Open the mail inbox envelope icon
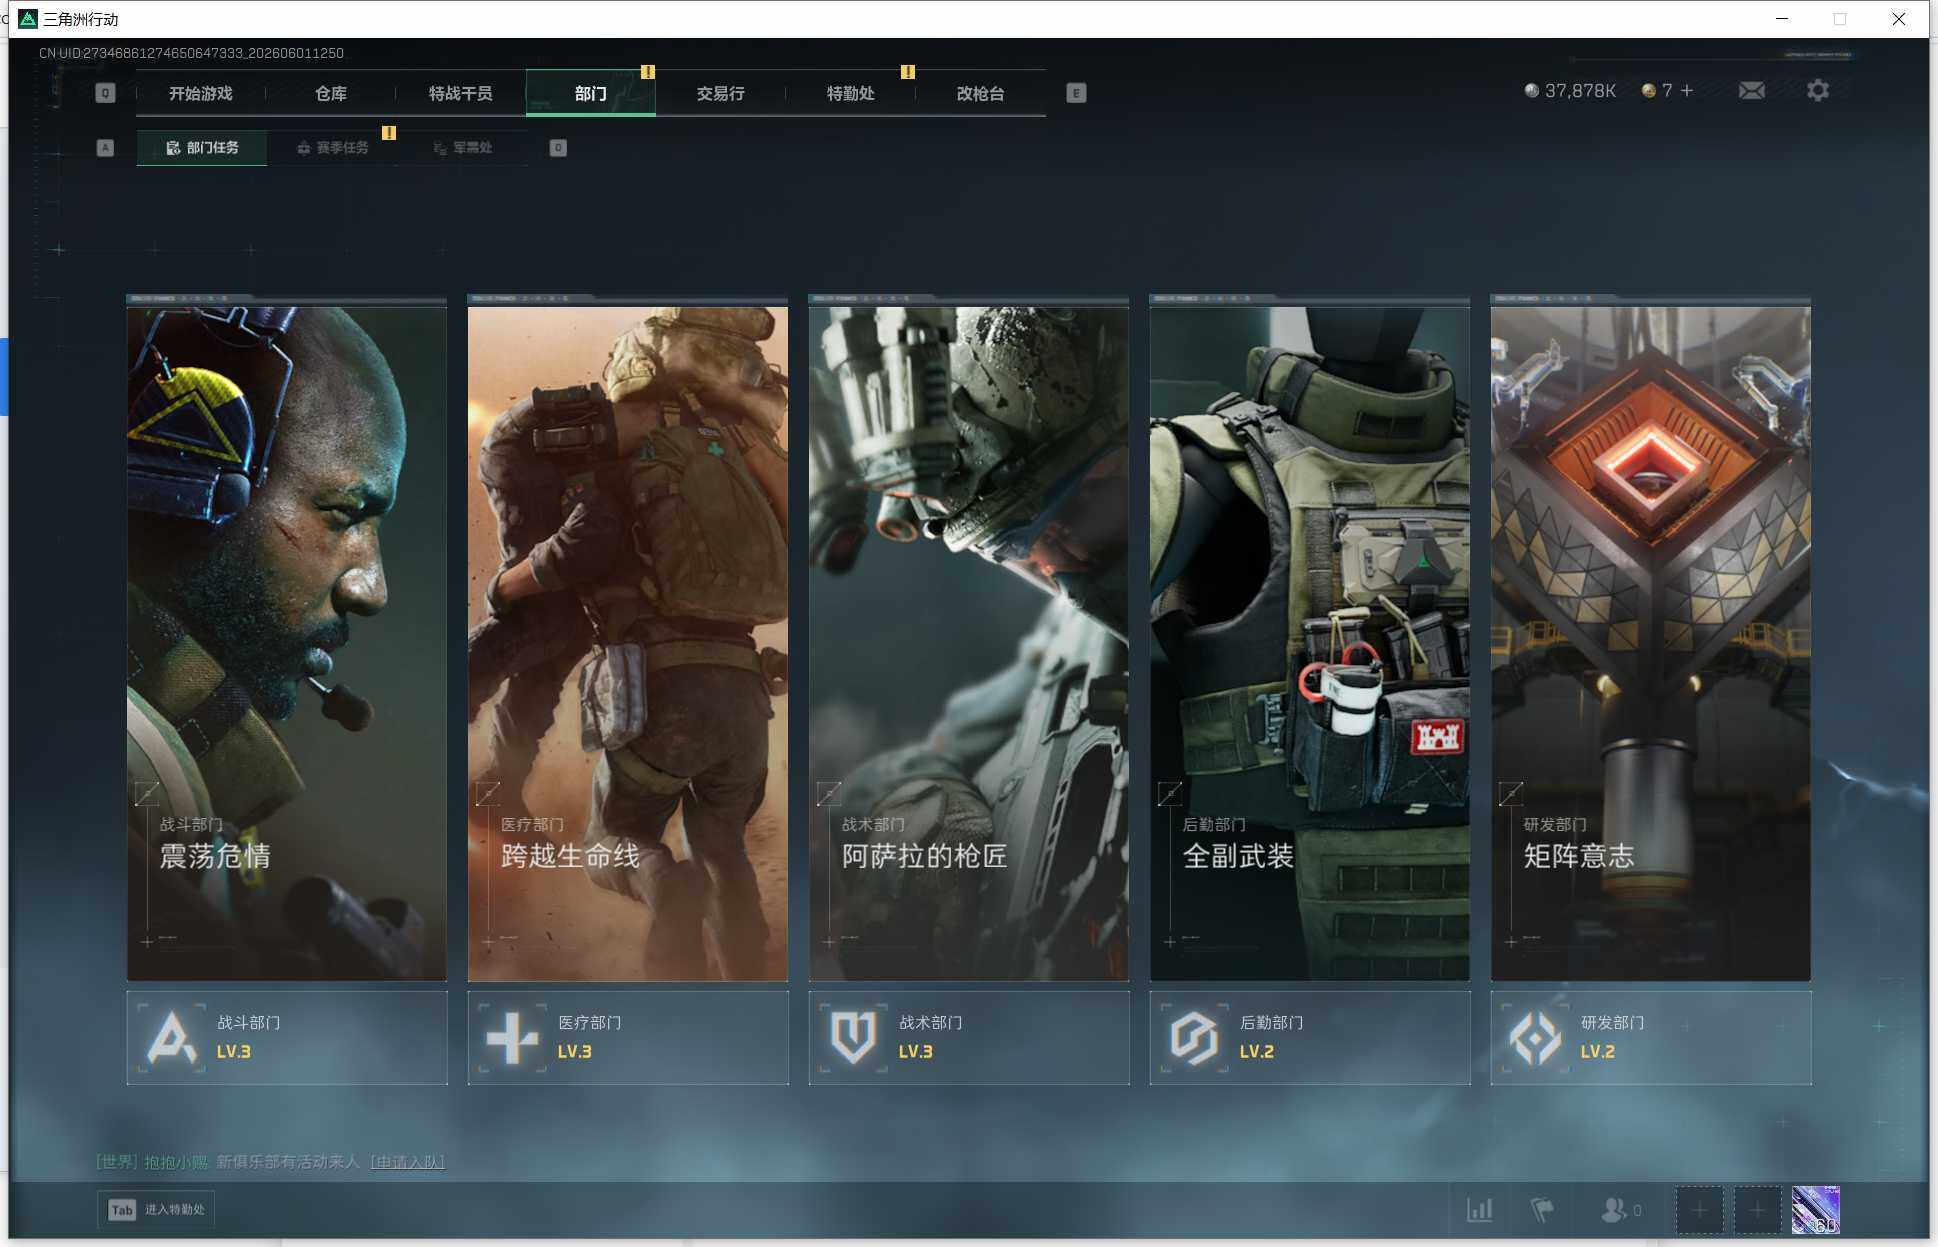 tap(1751, 91)
